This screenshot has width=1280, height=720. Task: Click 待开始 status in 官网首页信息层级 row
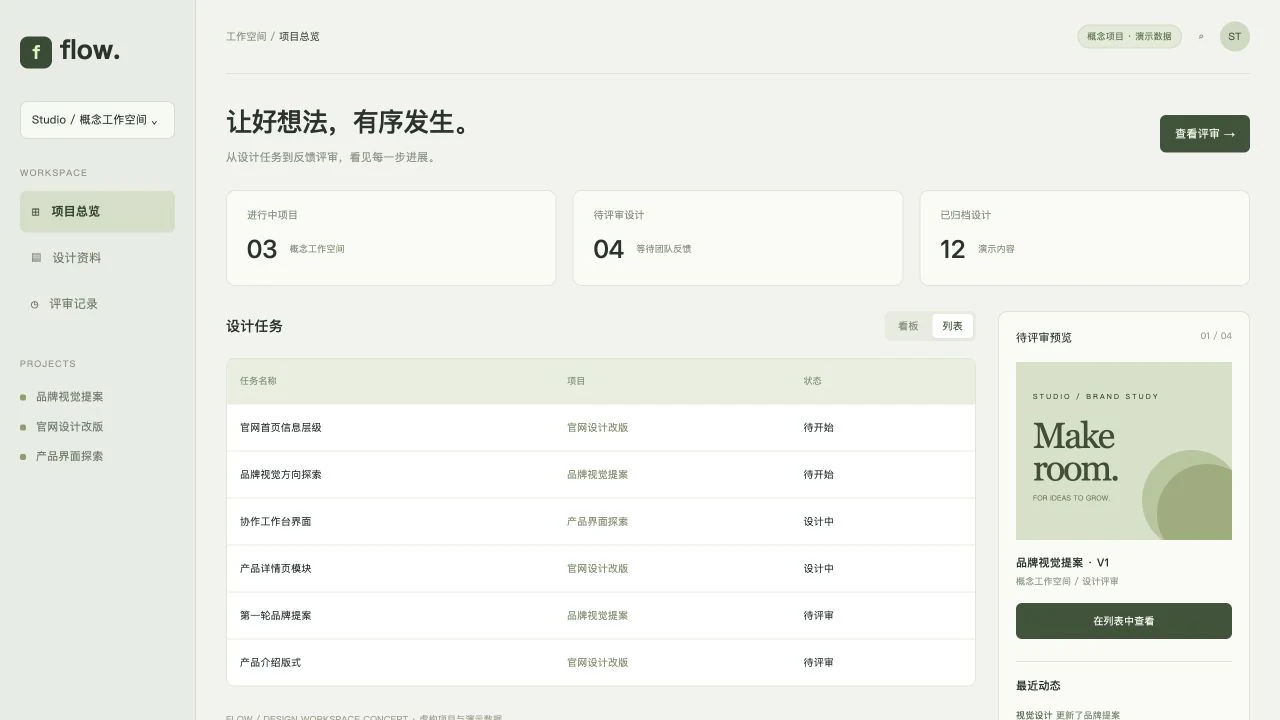point(819,428)
